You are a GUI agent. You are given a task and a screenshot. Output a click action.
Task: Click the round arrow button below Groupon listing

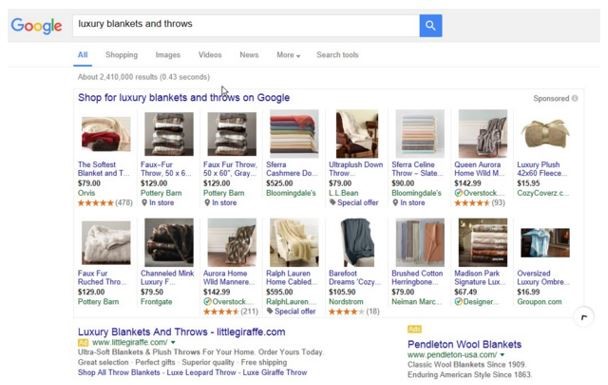[584, 318]
